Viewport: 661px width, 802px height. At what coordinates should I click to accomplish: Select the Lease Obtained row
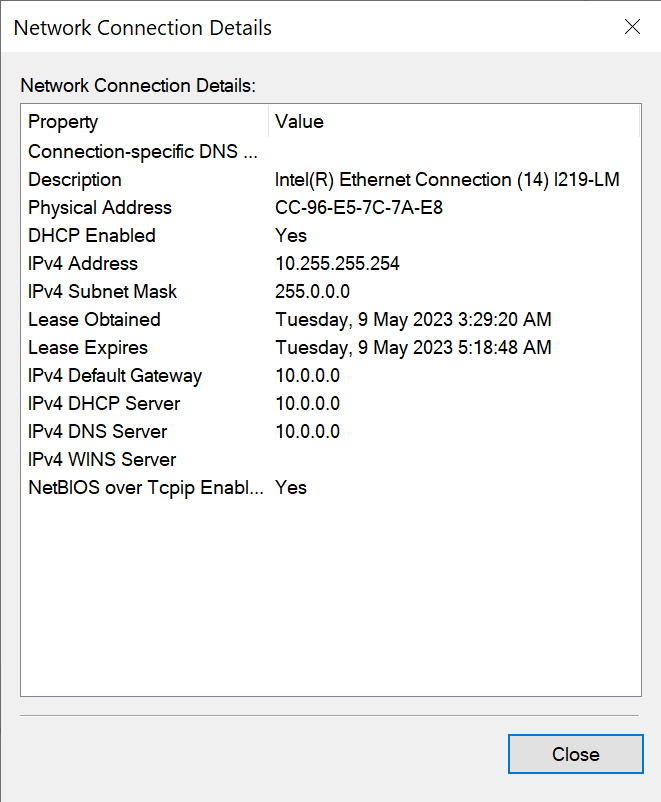pyautogui.click(x=330, y=320)
